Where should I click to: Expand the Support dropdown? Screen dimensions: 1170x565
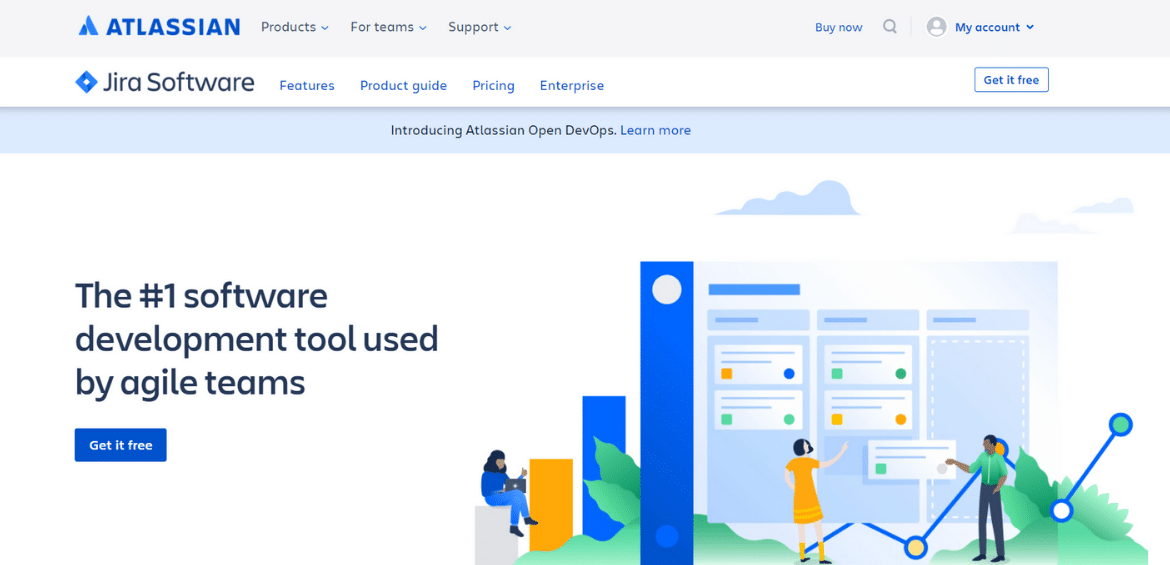point(480,27)
